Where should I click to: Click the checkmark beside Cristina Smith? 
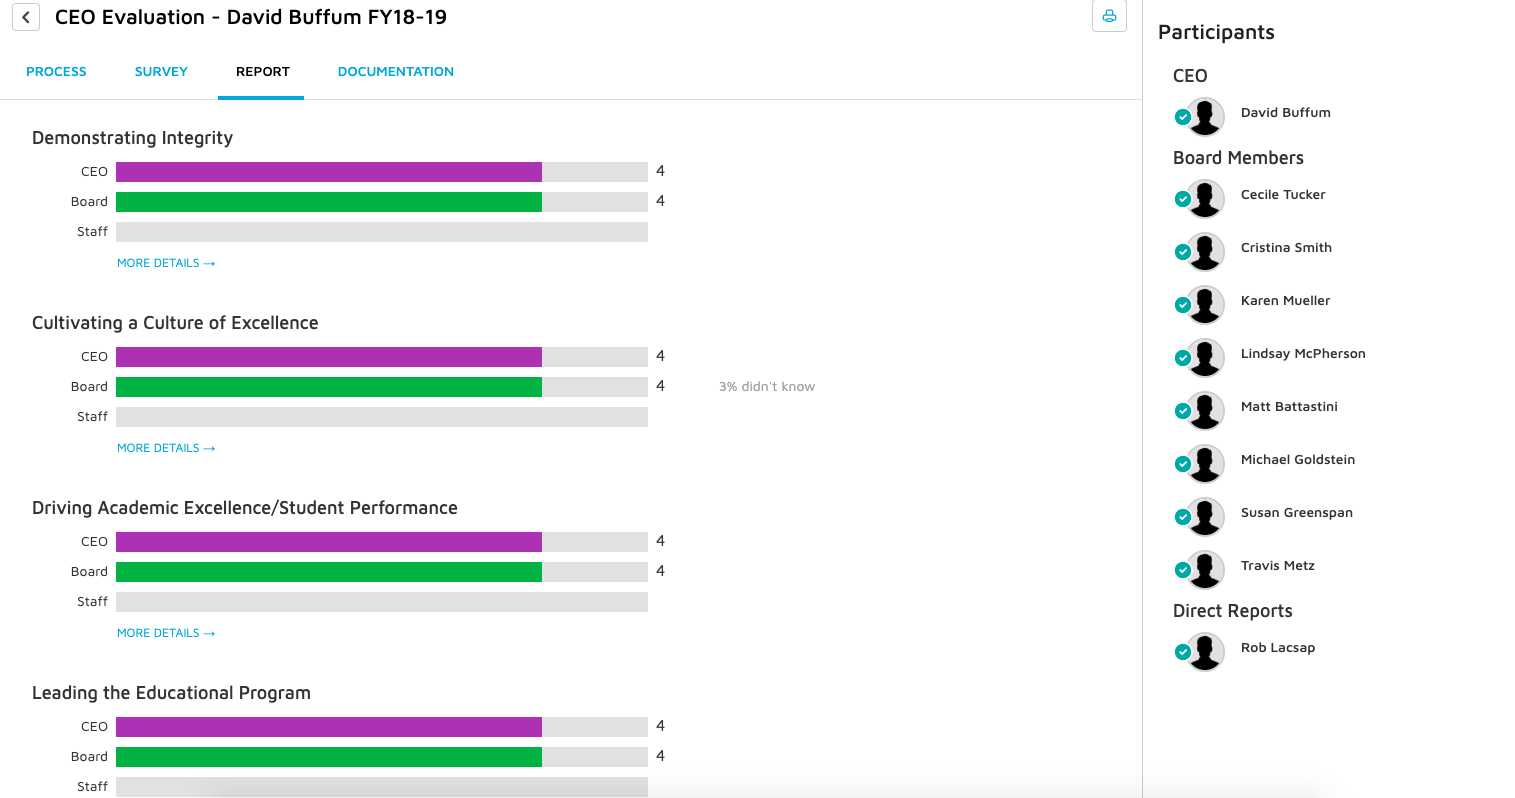click(x=1183, y=252)
